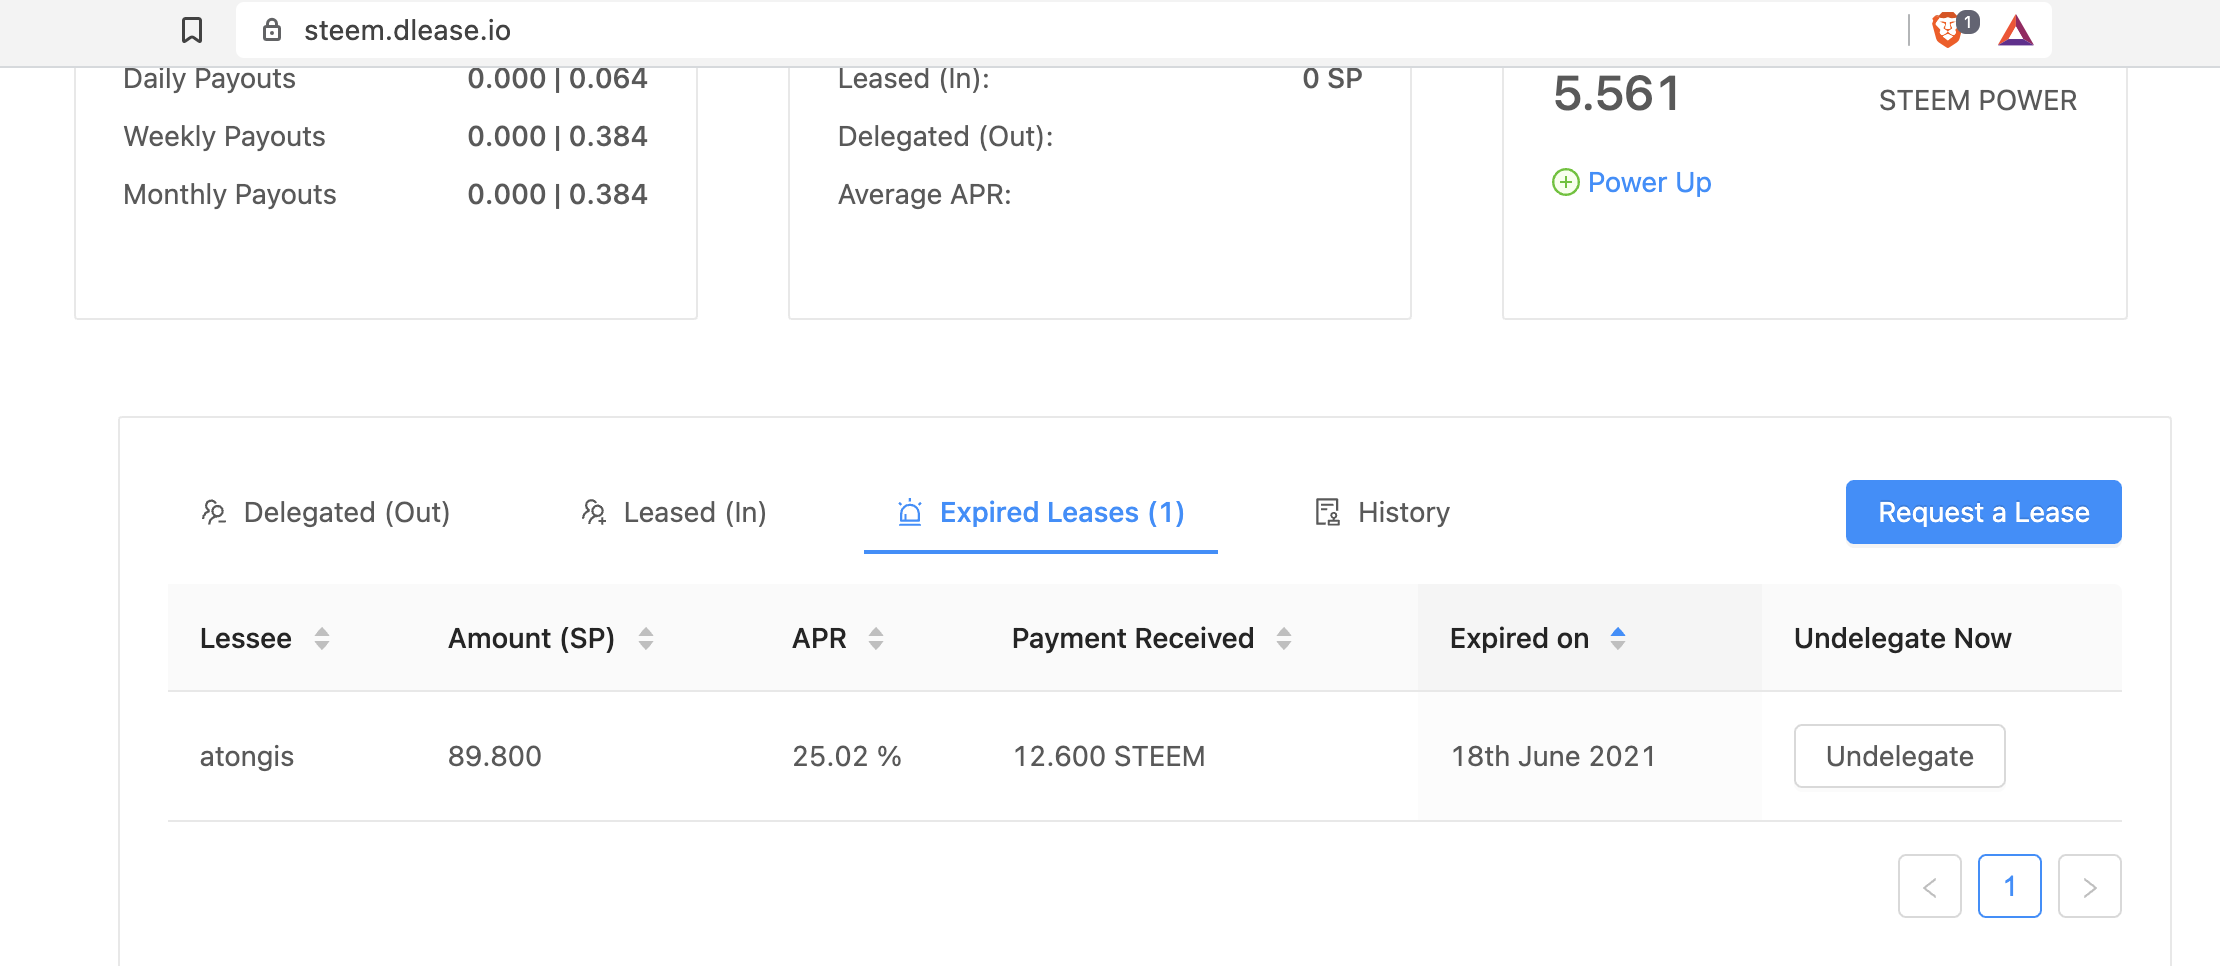Sort table by Lessee column arrows

click(x=322, y=638)
